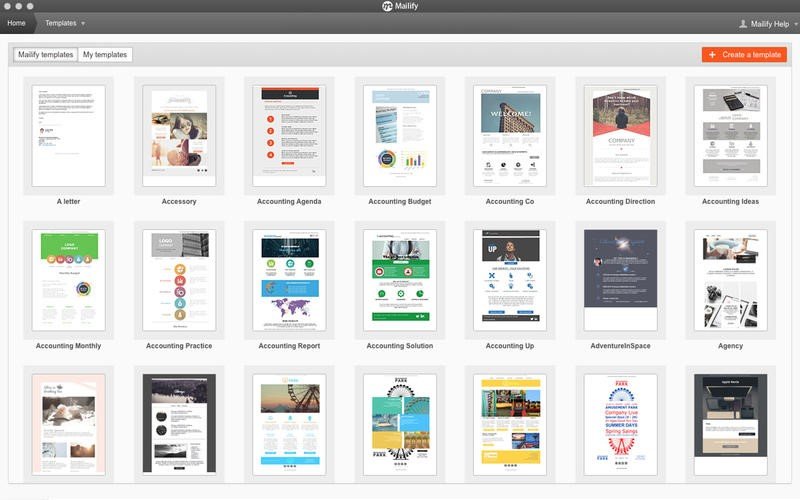Viewport: 800px width, 500px height.
Task: Select the Accounting Budget template thumbnail
Action: 400,136
